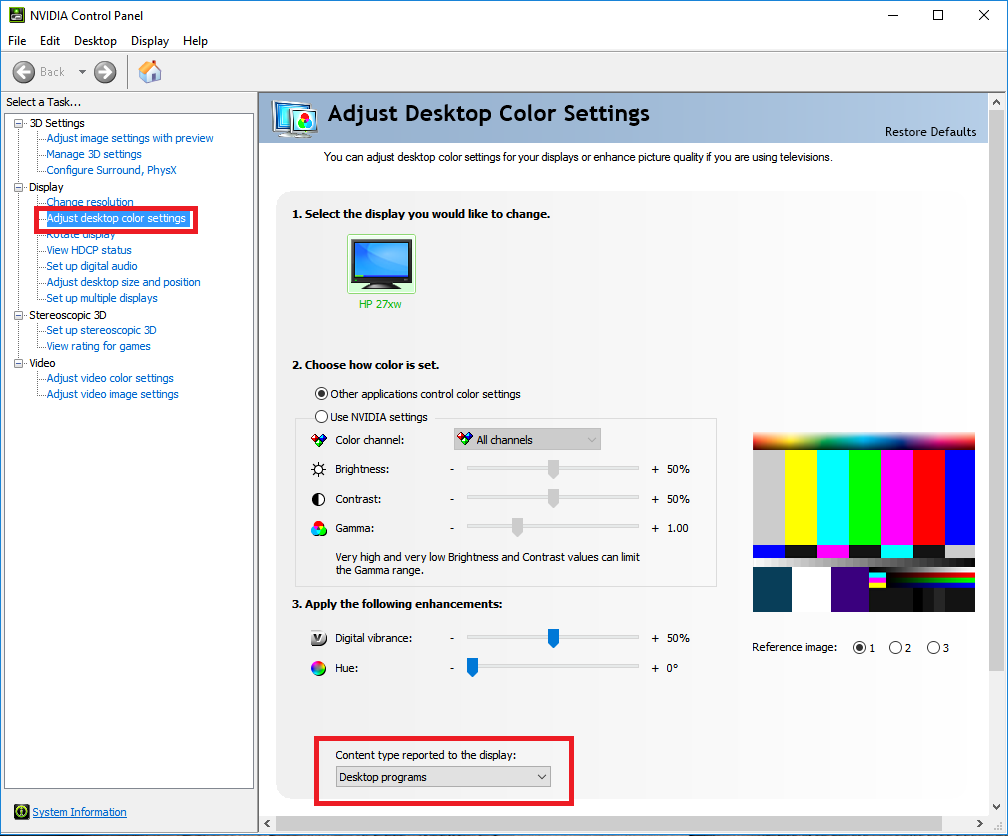Open Manage 3D settings
Viewport: 1008px width, 836px height.
coord(94,154)
